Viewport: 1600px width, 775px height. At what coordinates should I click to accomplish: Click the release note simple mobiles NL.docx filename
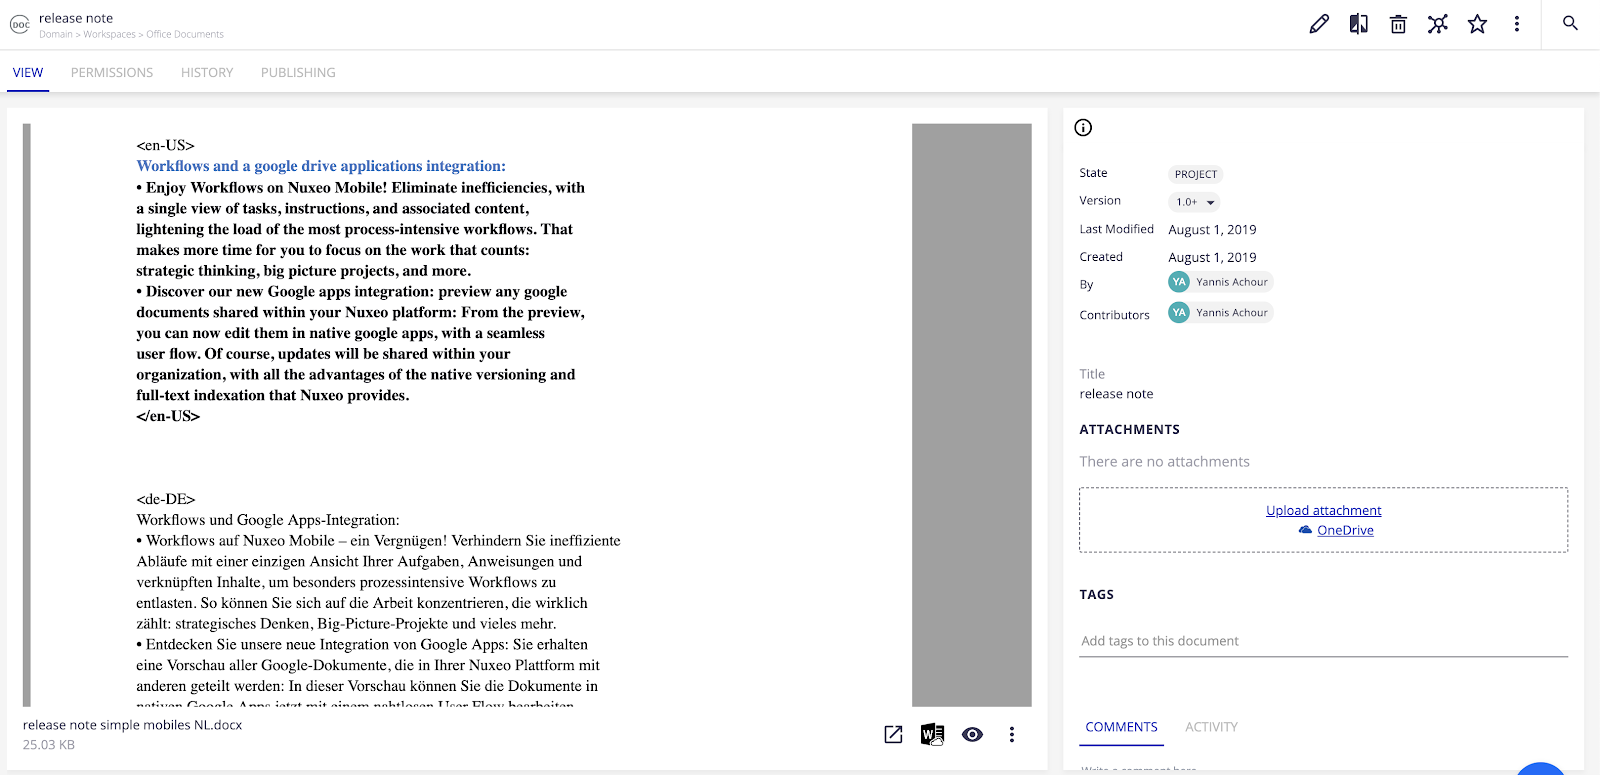click(133, 725)
